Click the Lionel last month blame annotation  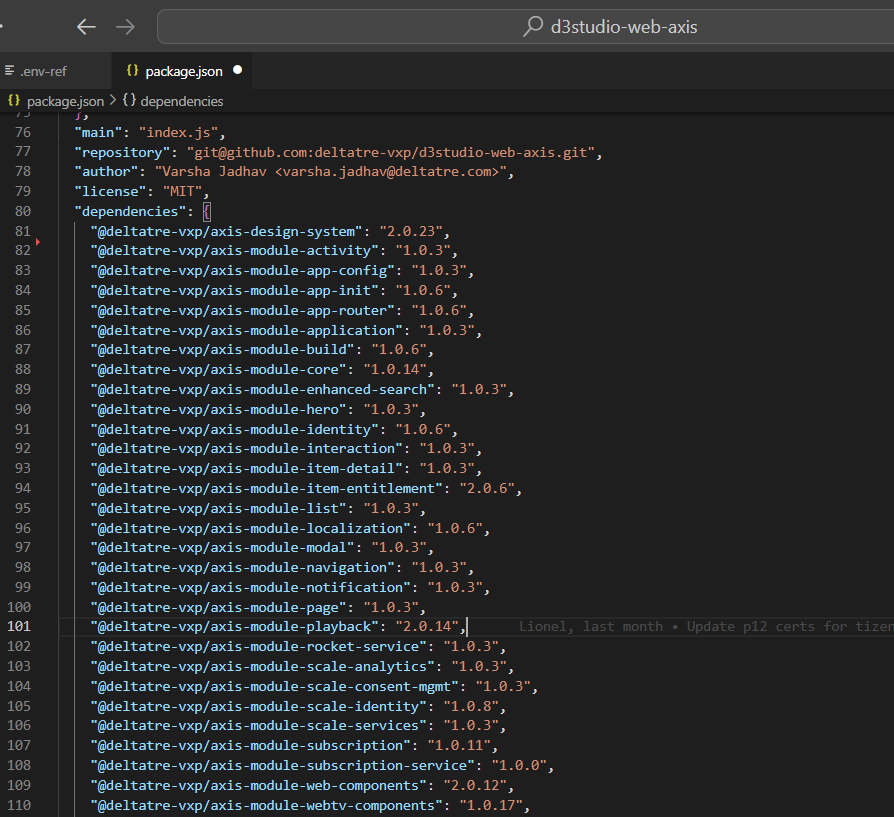click(x=706, y=626)
